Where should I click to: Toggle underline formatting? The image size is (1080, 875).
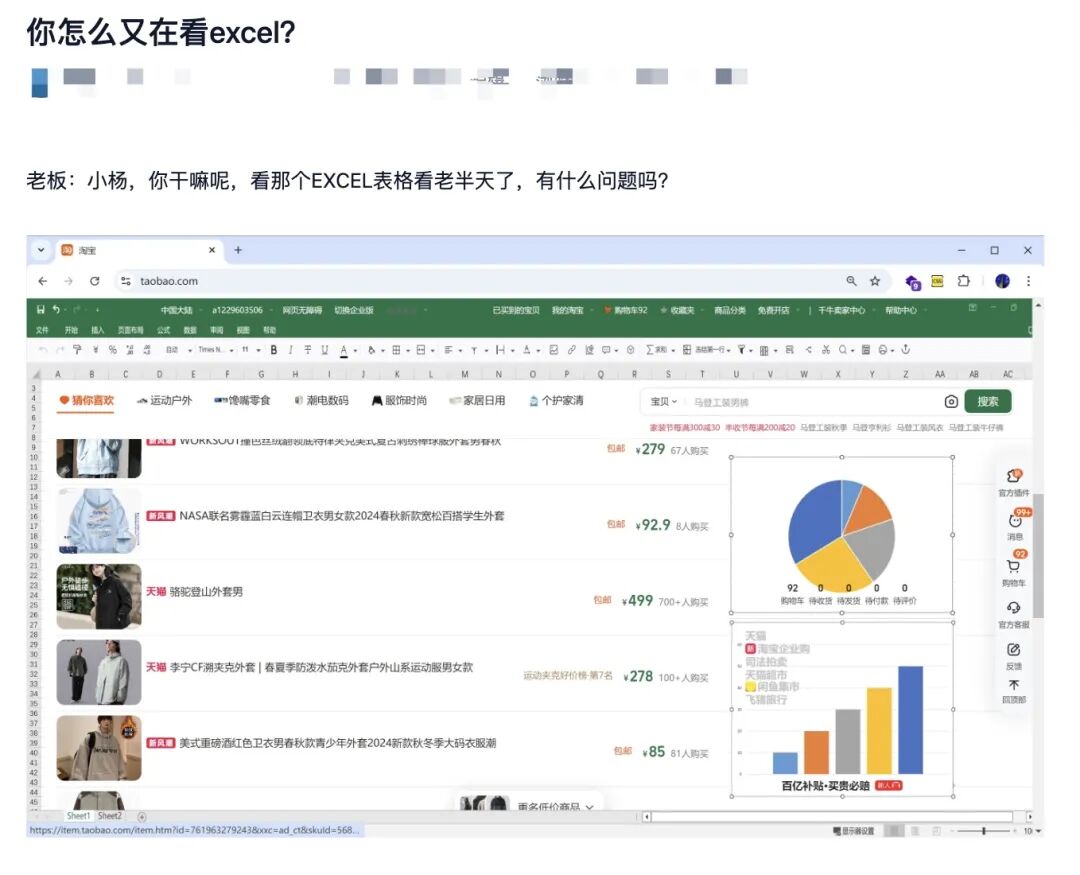pyautogui.click(x=324, y=350)
